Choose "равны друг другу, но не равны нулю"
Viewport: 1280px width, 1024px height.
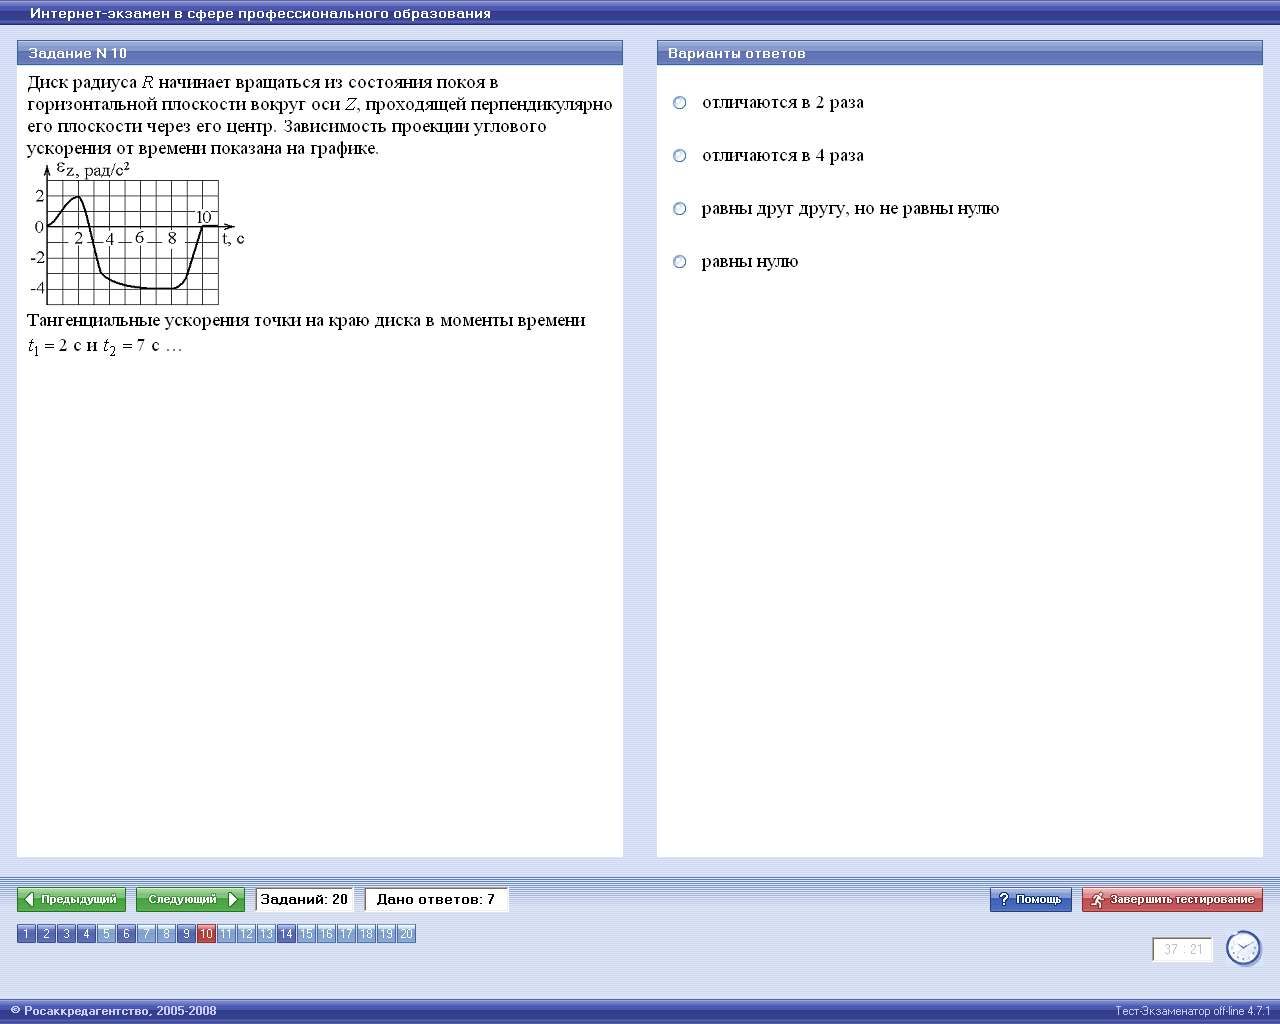[x=680, y=209]
